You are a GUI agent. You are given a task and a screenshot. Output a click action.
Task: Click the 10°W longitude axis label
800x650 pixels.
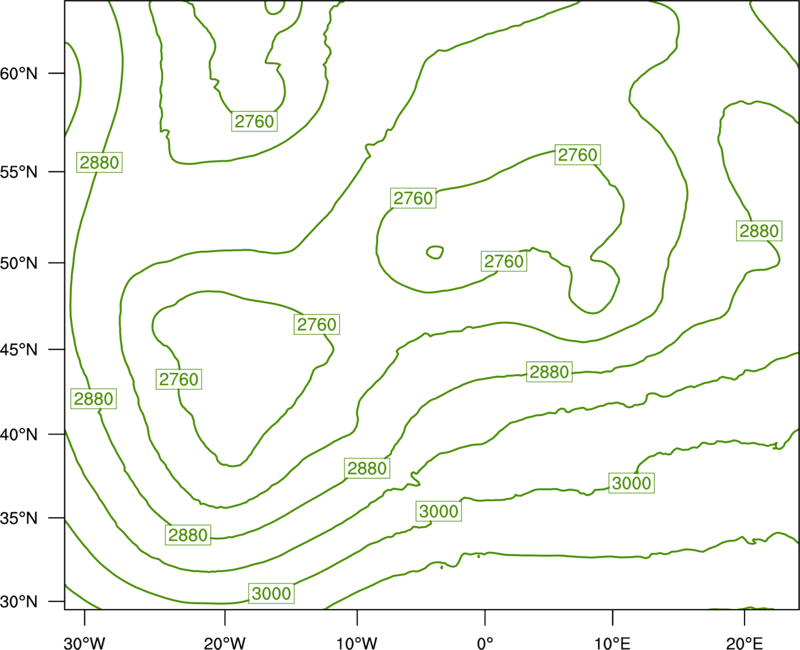(x=357, y=643)
